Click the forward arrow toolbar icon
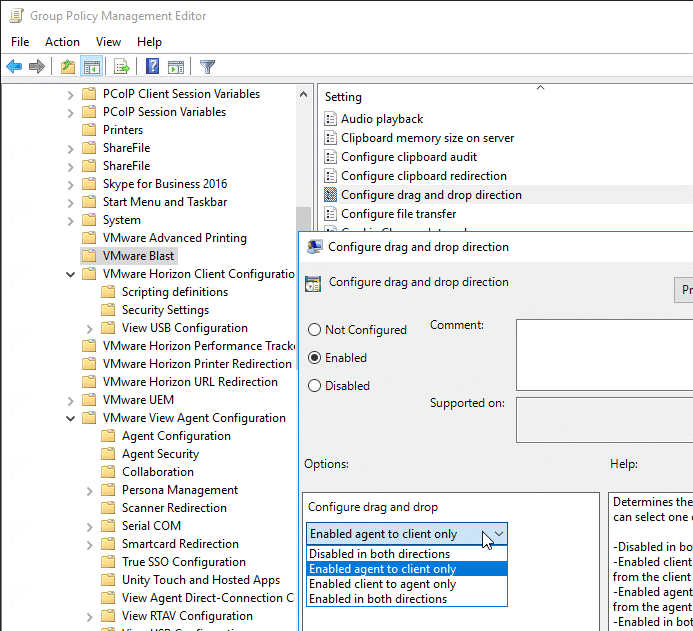The image size is (693, 631). 37,67
